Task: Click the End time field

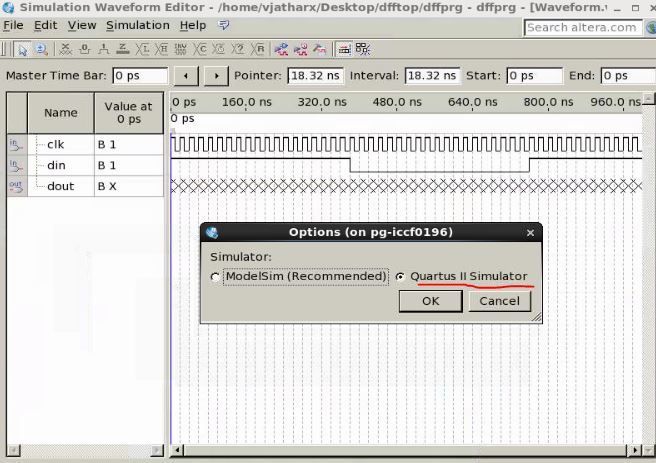Action: 628,76
